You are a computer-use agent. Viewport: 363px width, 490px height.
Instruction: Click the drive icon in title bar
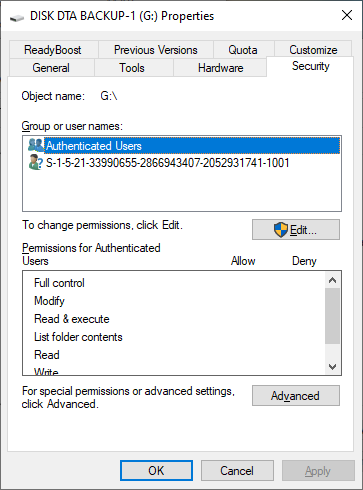point(16,17)
